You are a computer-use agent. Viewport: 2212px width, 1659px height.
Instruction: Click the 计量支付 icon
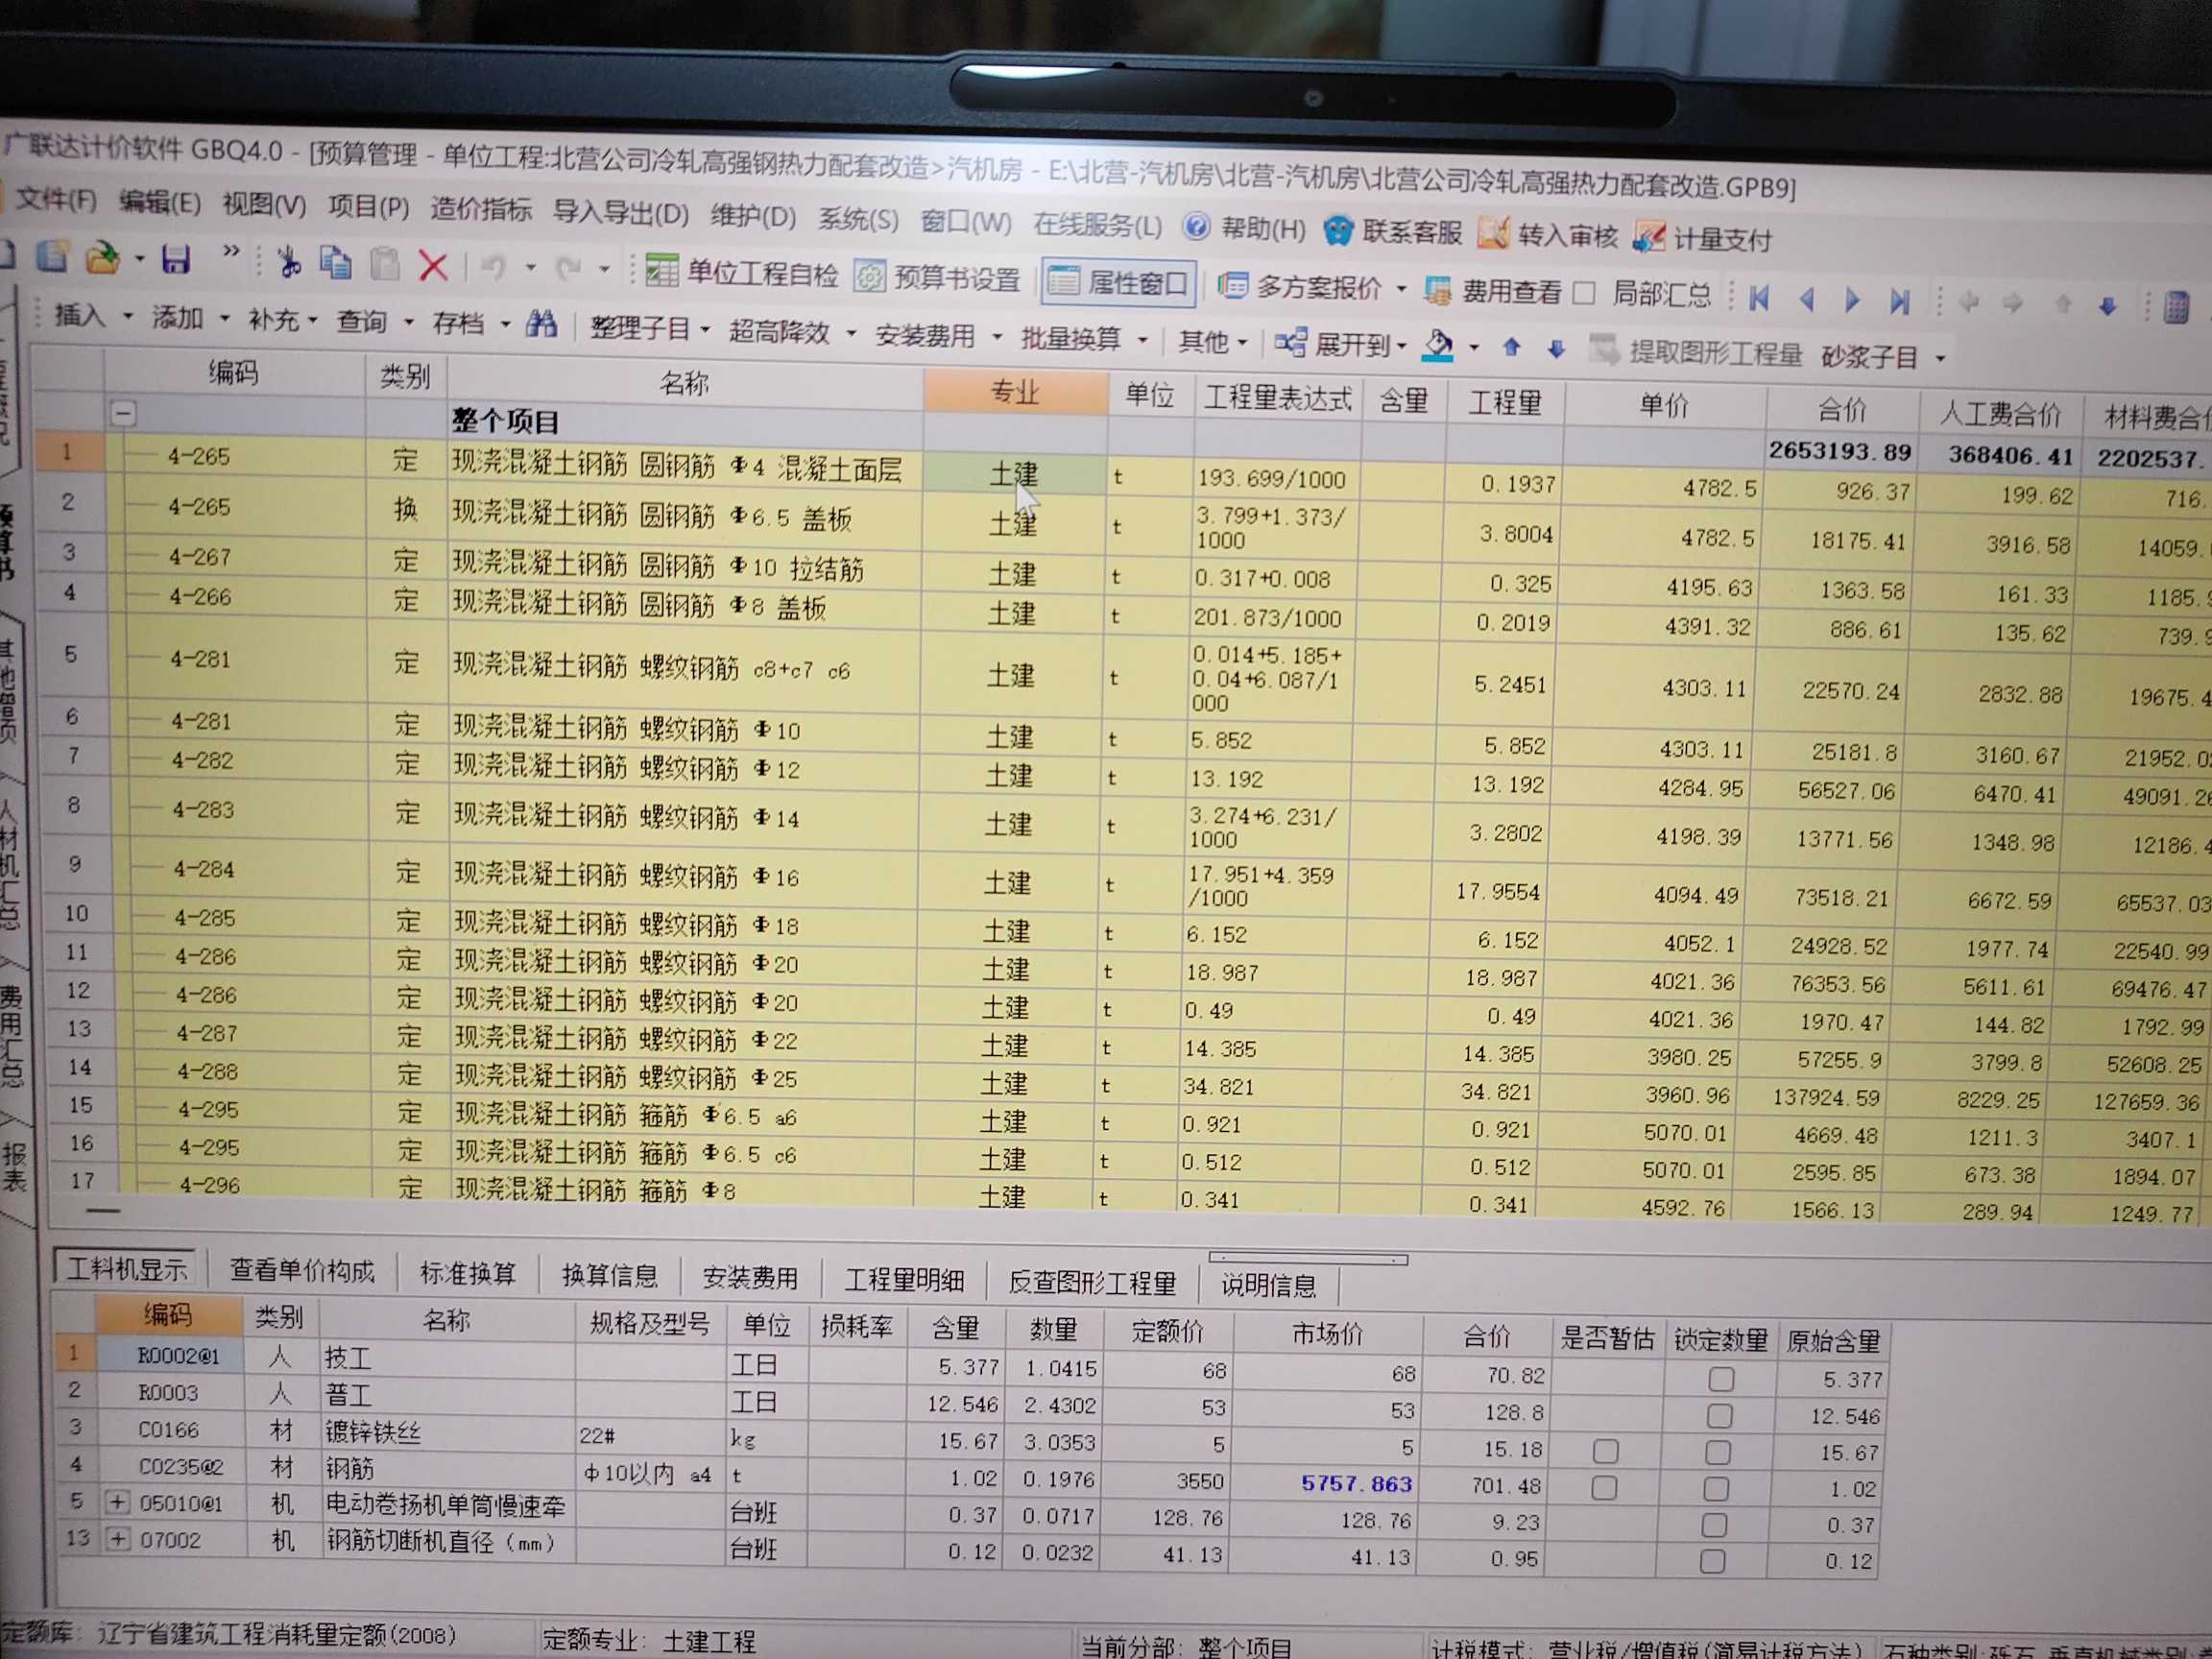[x=1649, y=236]
